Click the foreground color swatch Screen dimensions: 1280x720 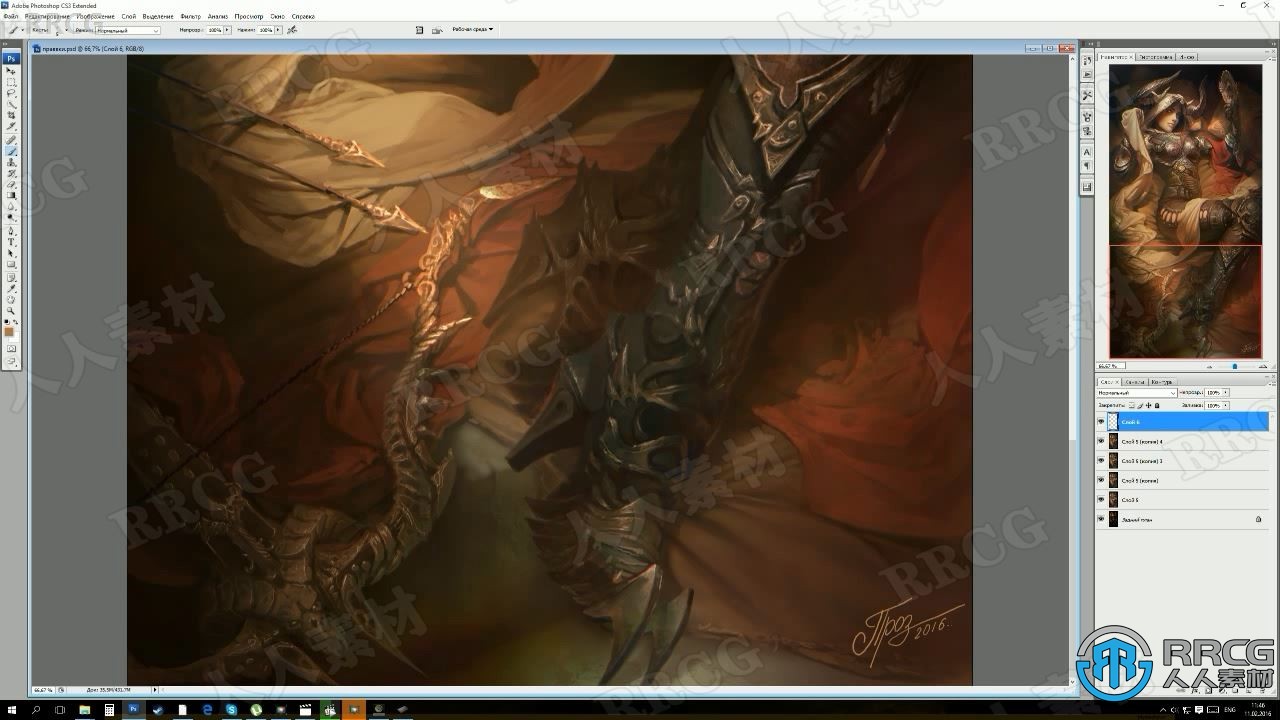tap(10, 330)
